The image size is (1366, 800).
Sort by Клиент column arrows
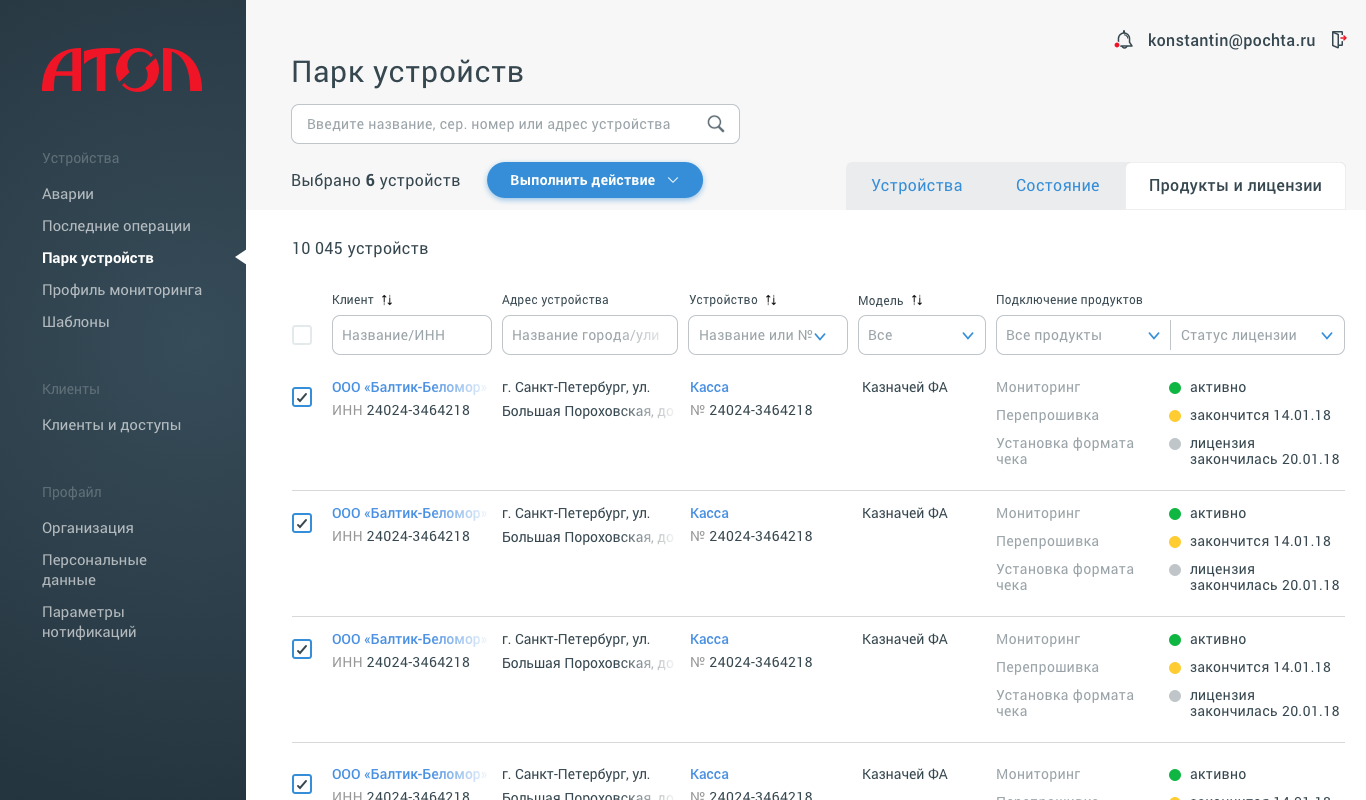[387, 300]
